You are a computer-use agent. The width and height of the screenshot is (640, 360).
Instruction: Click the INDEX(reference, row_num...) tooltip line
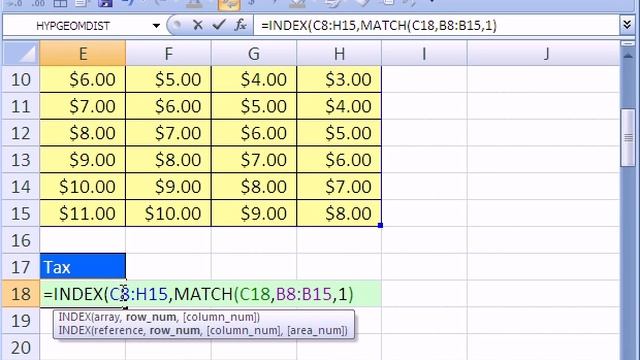click(x=203, y=330)
